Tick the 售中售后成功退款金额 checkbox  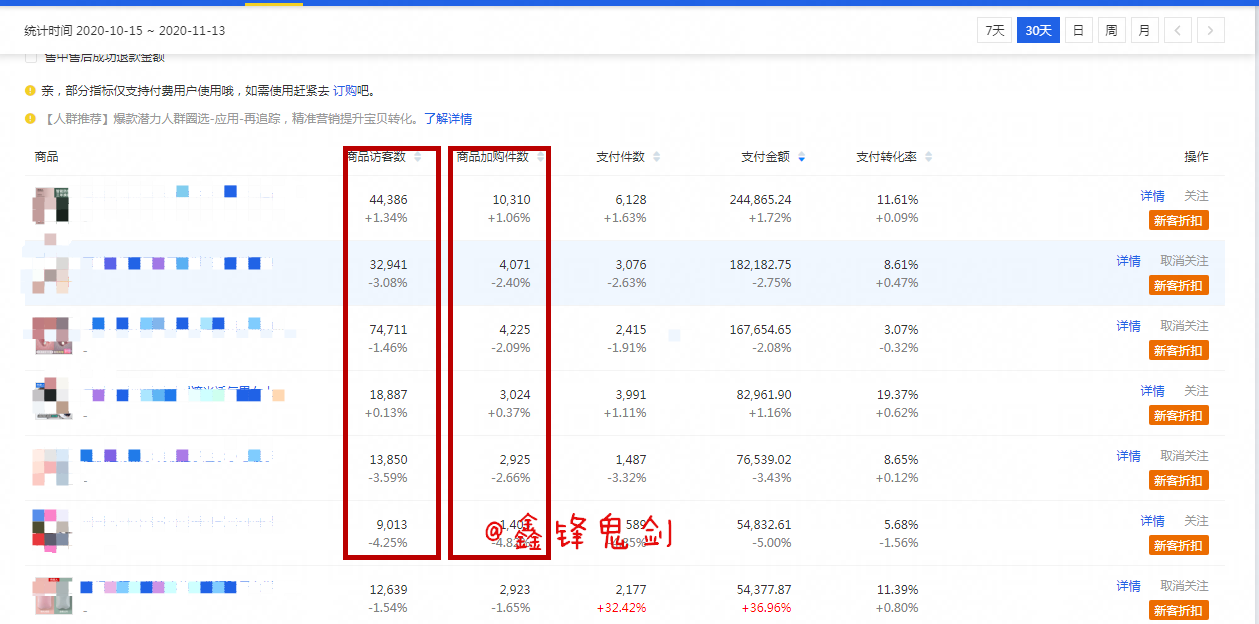point(31,58)
